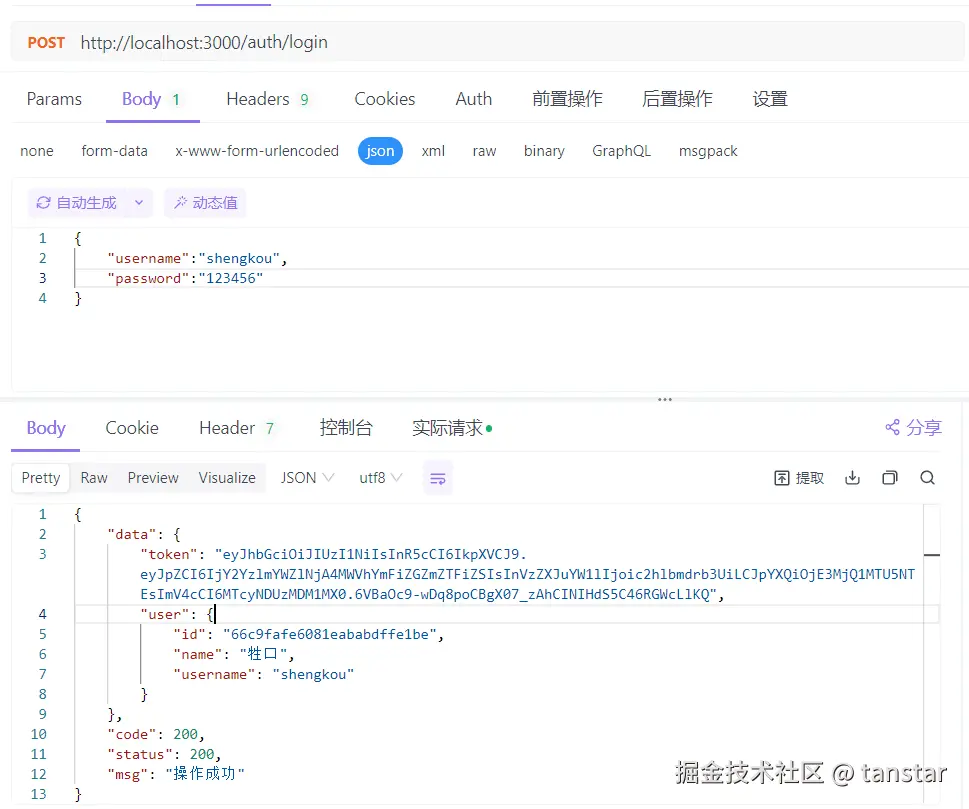The width and height of the screenshot is (969, 809).
Task: Open the Headers tab
Action: click(267, 99)
